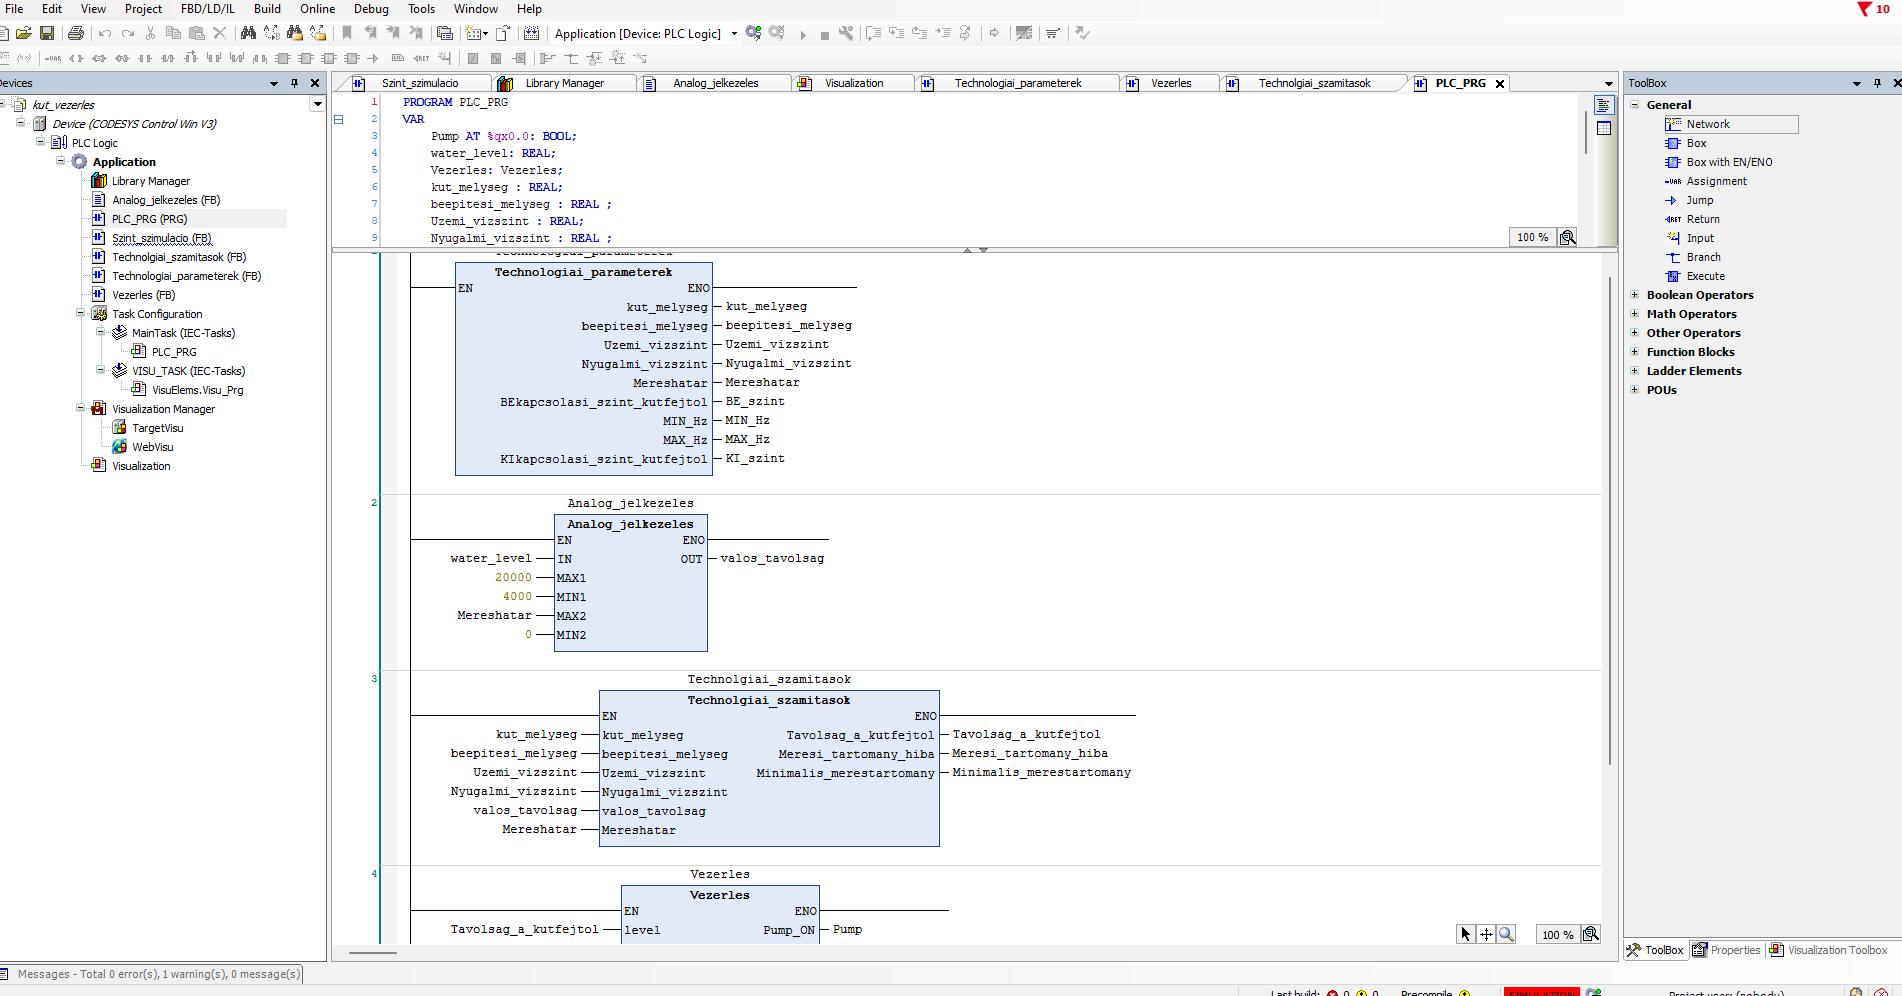Open the Messages panel summary
The width and height of the screenshot is (1902, 996).
[x=158, y=974]
